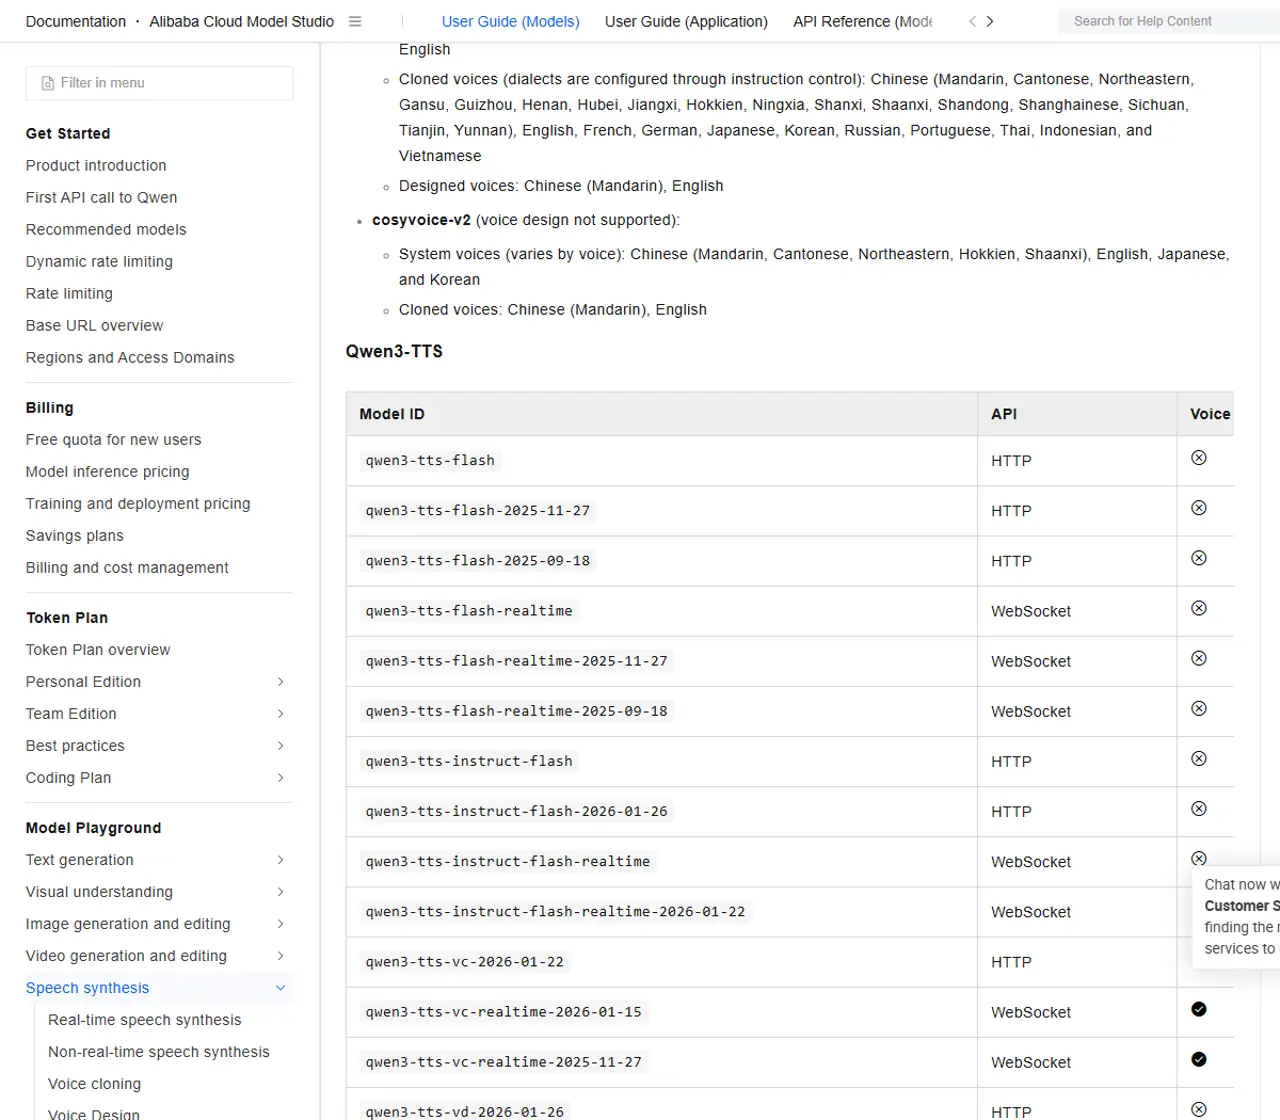Select qwen3-tts-instruct-flash-realtime-2026-01-22 model ID
Screen dimensions: 1280x1120
click(555, 912)
